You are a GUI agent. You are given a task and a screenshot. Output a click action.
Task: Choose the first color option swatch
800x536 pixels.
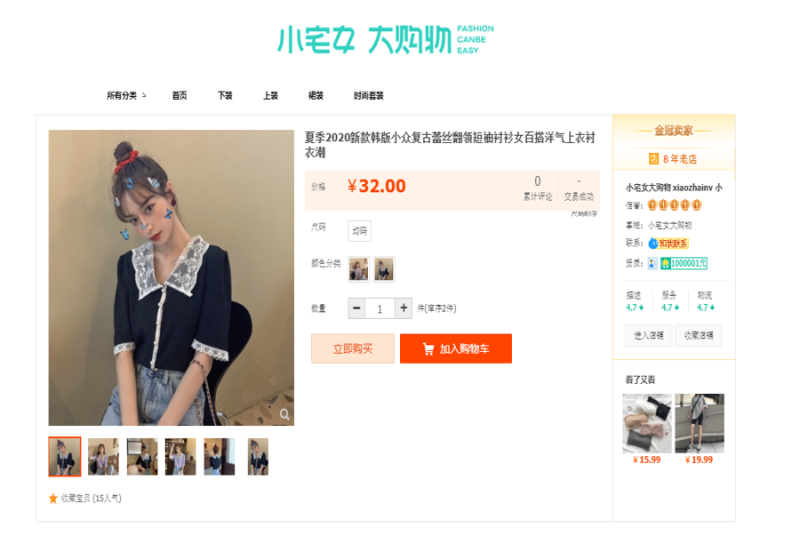tap(359, 269)
